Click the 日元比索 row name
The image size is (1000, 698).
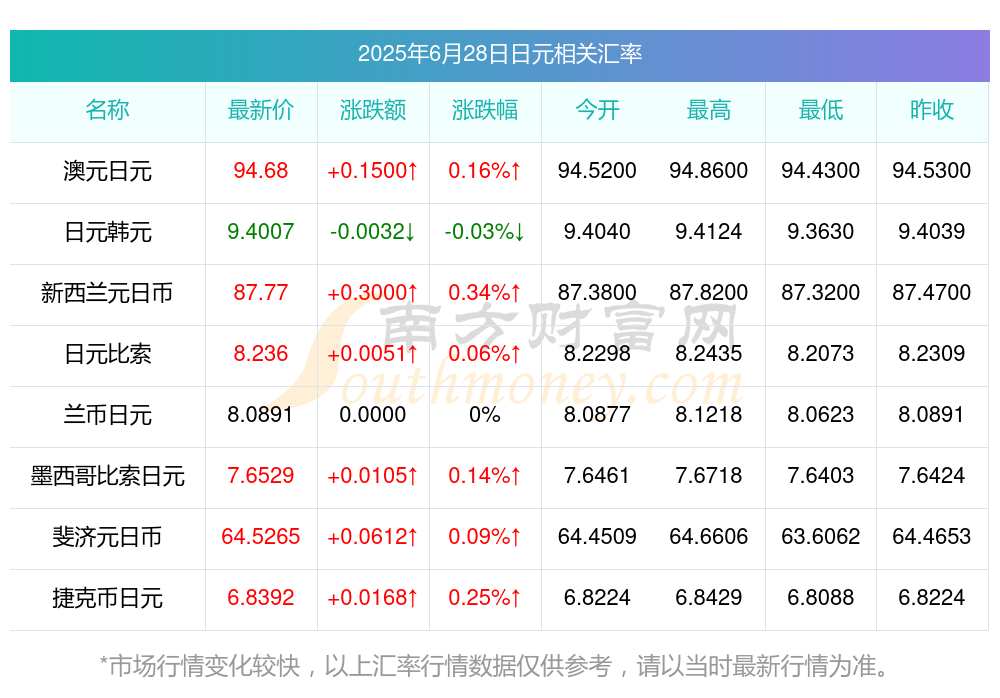click(x=107, y=353)
